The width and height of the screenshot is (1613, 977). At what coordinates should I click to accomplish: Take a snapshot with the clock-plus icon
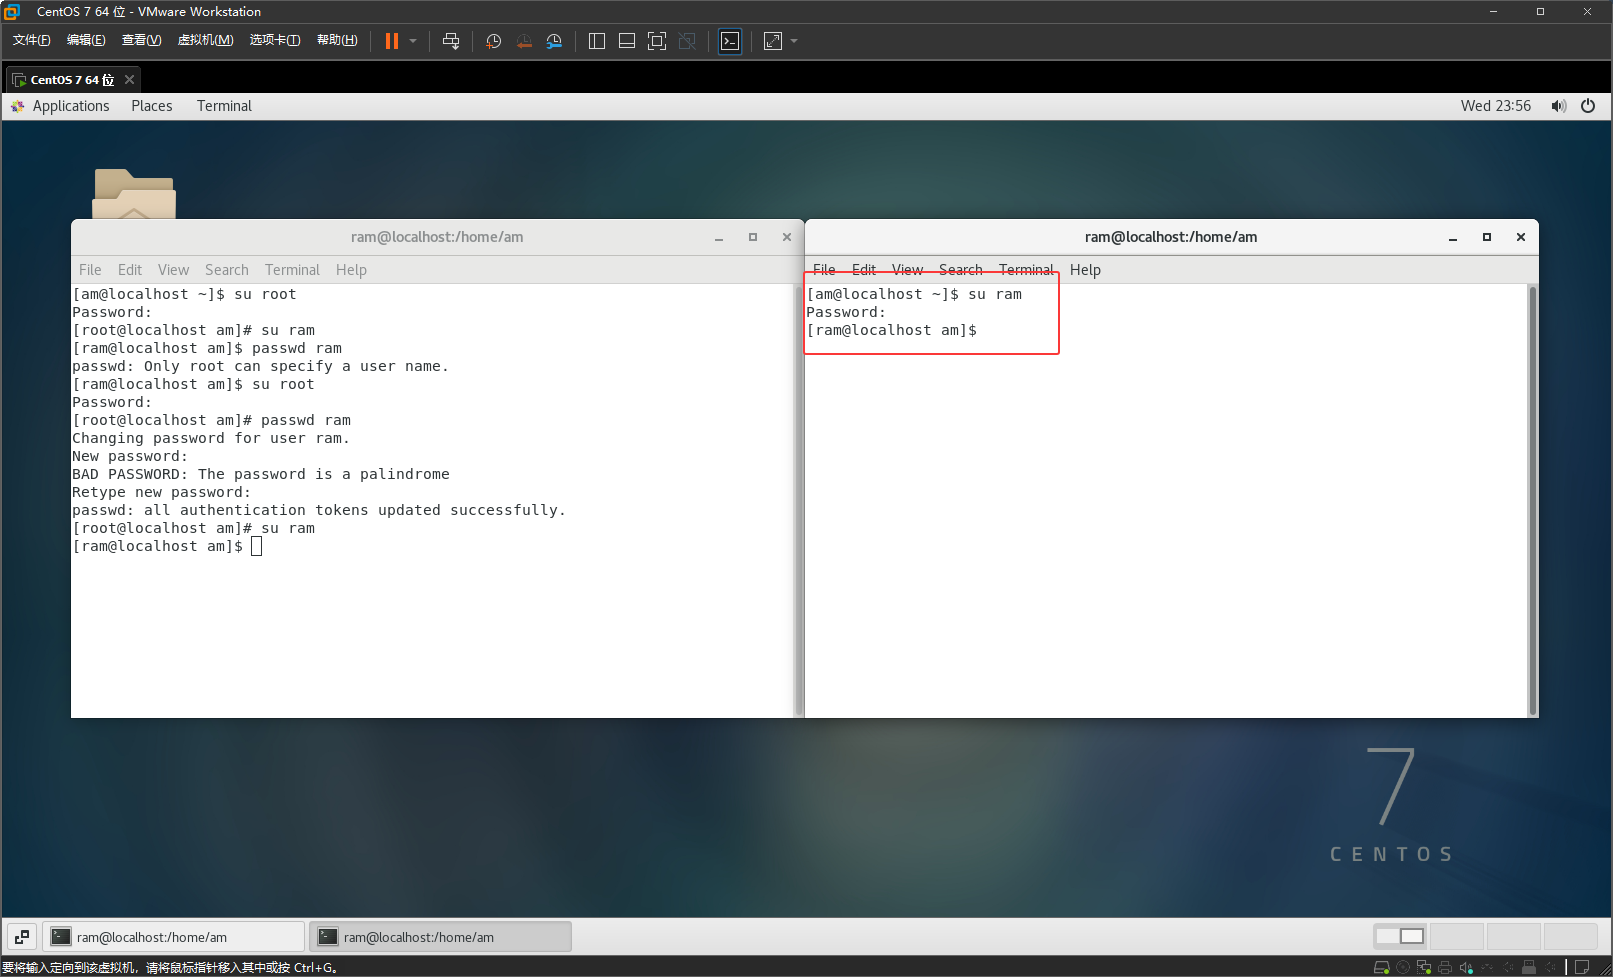click(x=493, y=41)
